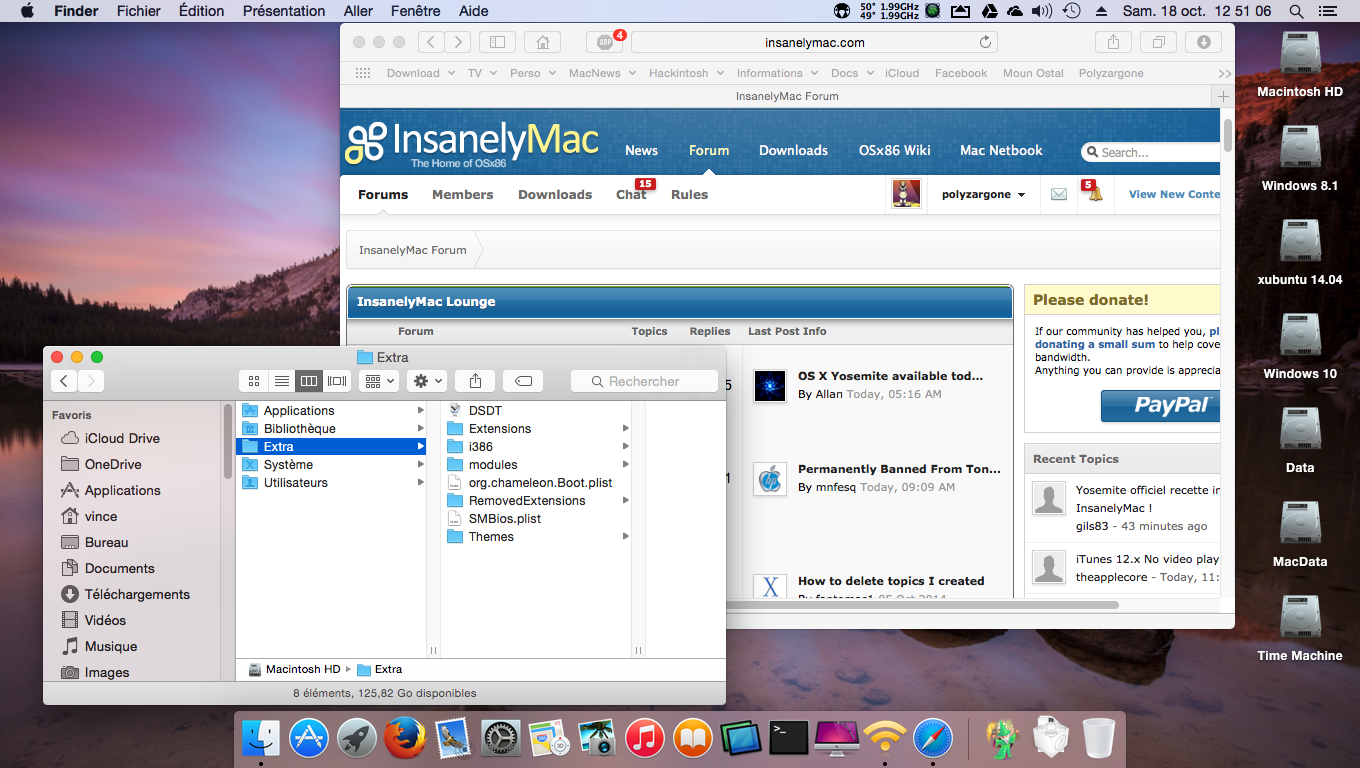The width and height of the screenshot is (1360, 768).
Task: Expand the polyzargone user menu
Action: coord(983,194)
